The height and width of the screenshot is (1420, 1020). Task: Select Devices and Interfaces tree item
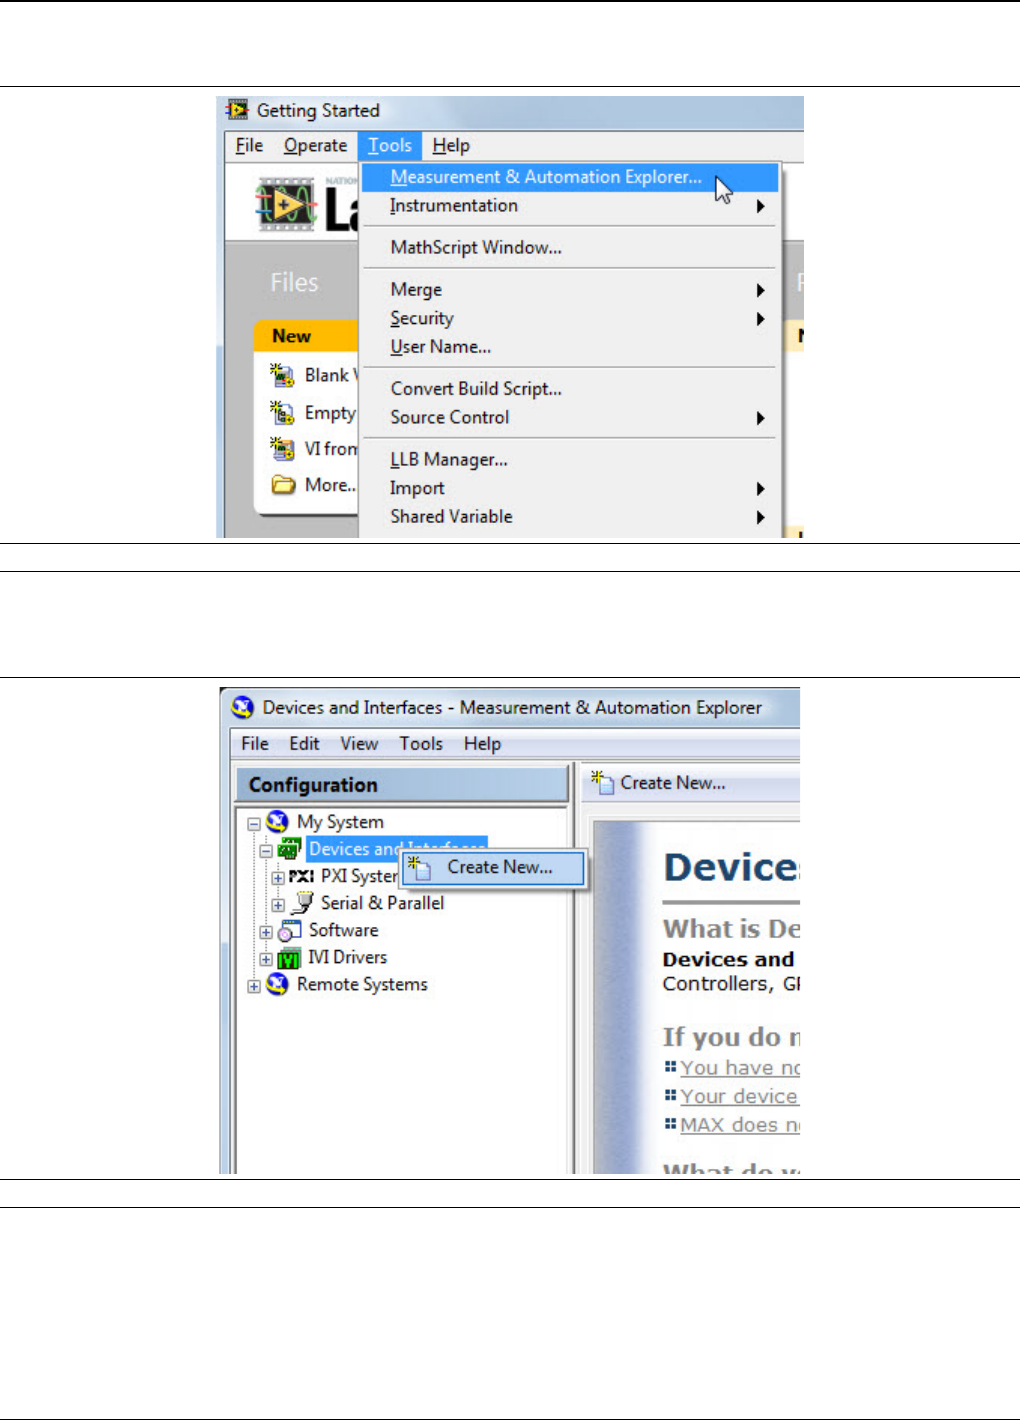(396, 849)
